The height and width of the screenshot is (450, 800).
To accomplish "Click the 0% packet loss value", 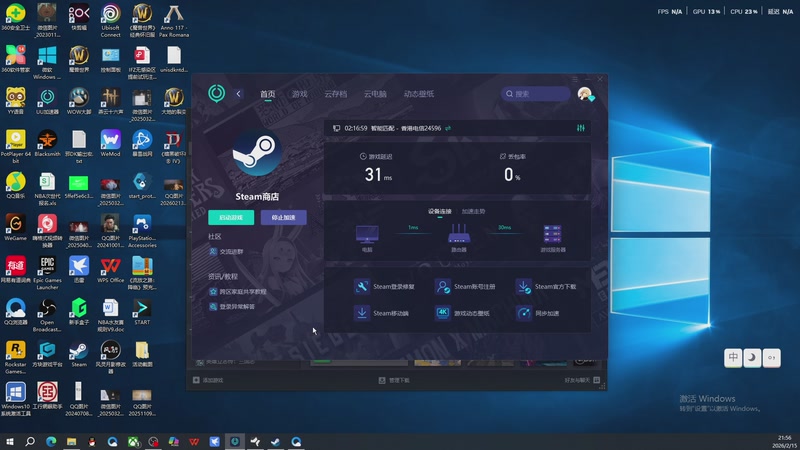I will pyautogui.click(x=512, y=175).
